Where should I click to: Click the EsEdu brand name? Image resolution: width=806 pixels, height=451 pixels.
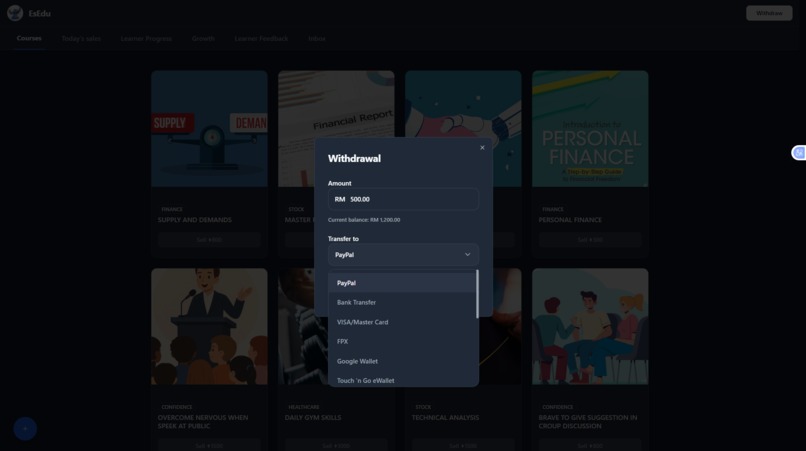point(40,13)
